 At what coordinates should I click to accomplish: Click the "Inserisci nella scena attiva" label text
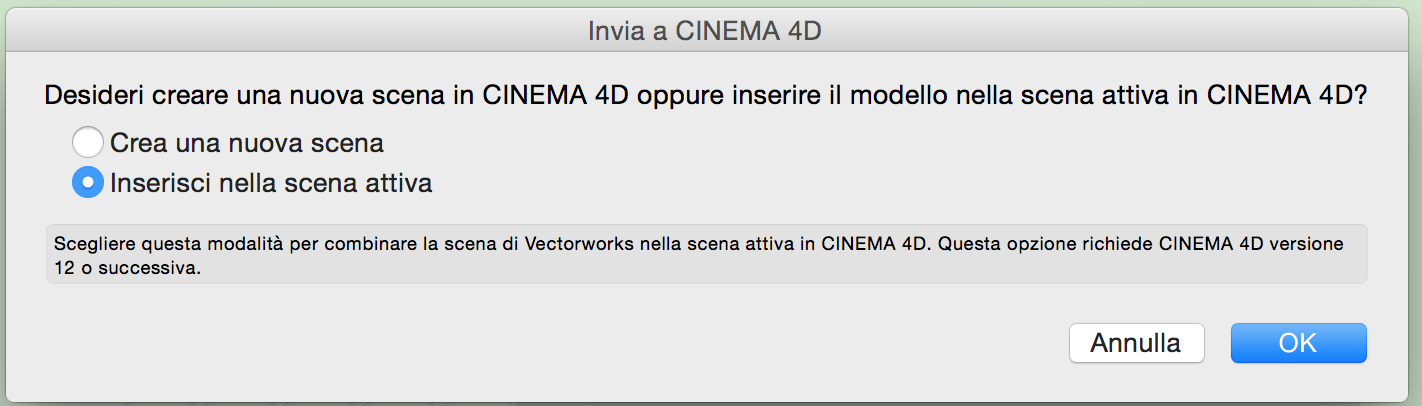(271, 184)
